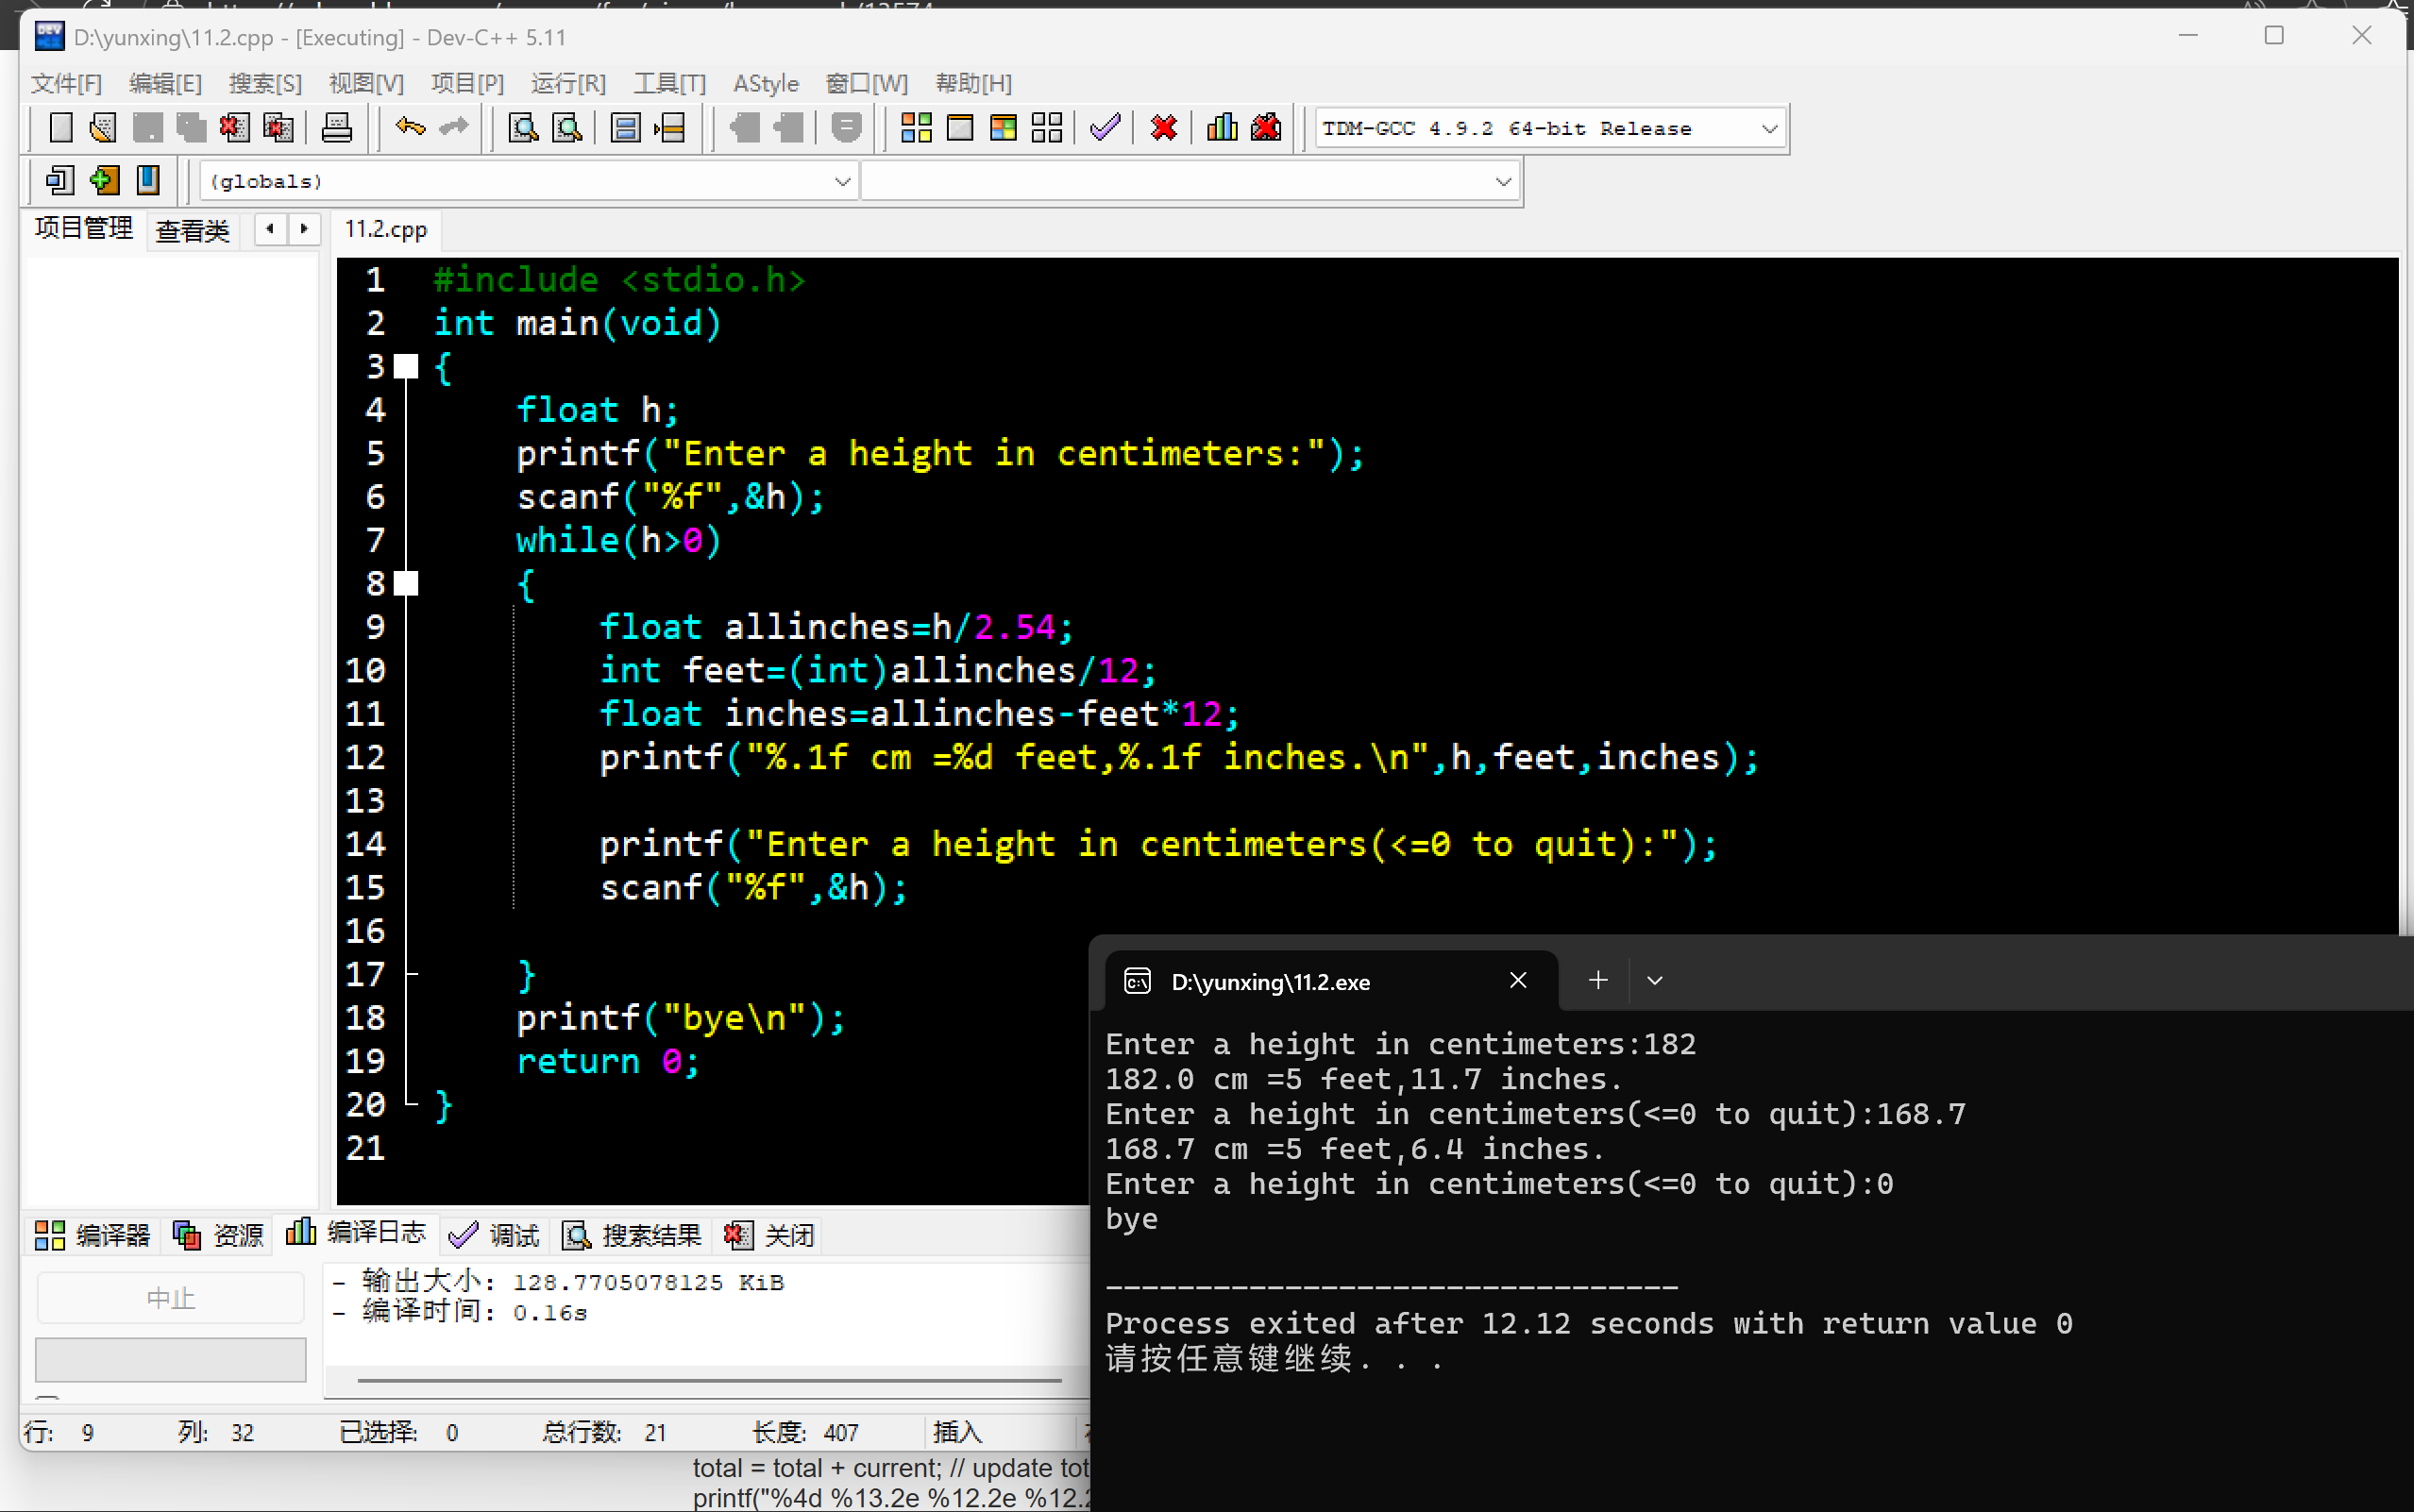Open the TDM-GCC compiler selection dropdown
The image size is (2414, 1512).
(x=1768, y=129)
